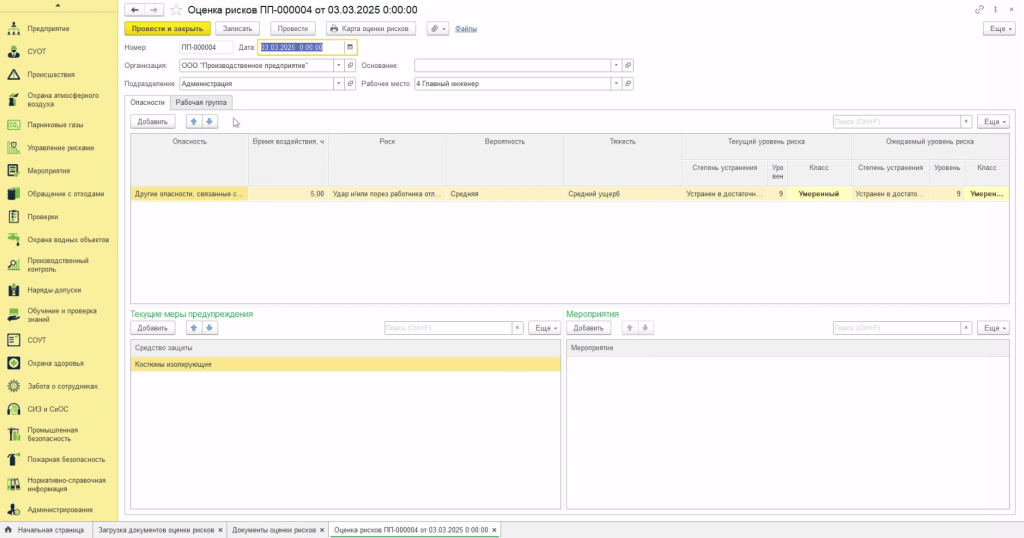Select the Средний ущерб cell

click(622, 194)
